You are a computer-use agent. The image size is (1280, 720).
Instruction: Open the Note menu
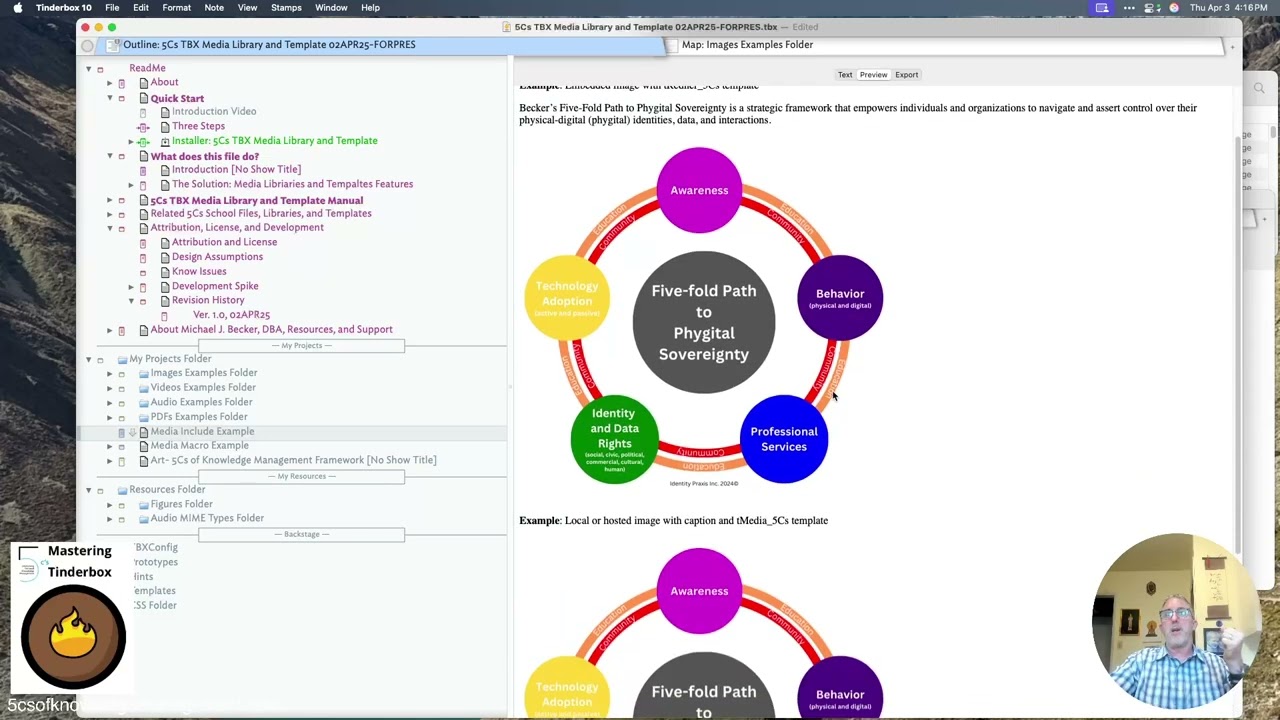coord(214,8)
